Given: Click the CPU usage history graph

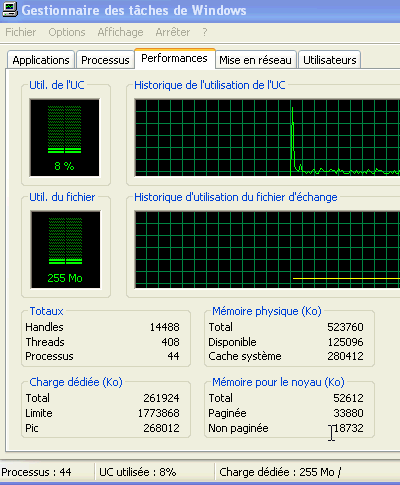Looking at the screenshot, I should click(267, 138).
